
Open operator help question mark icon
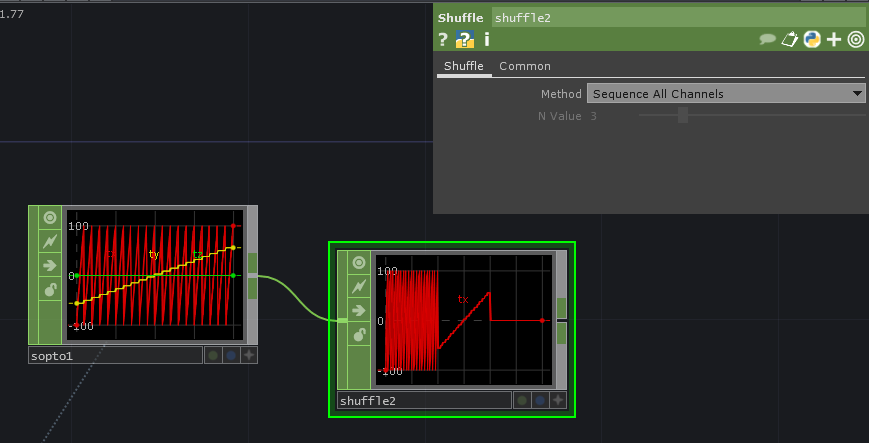(443, 40)
